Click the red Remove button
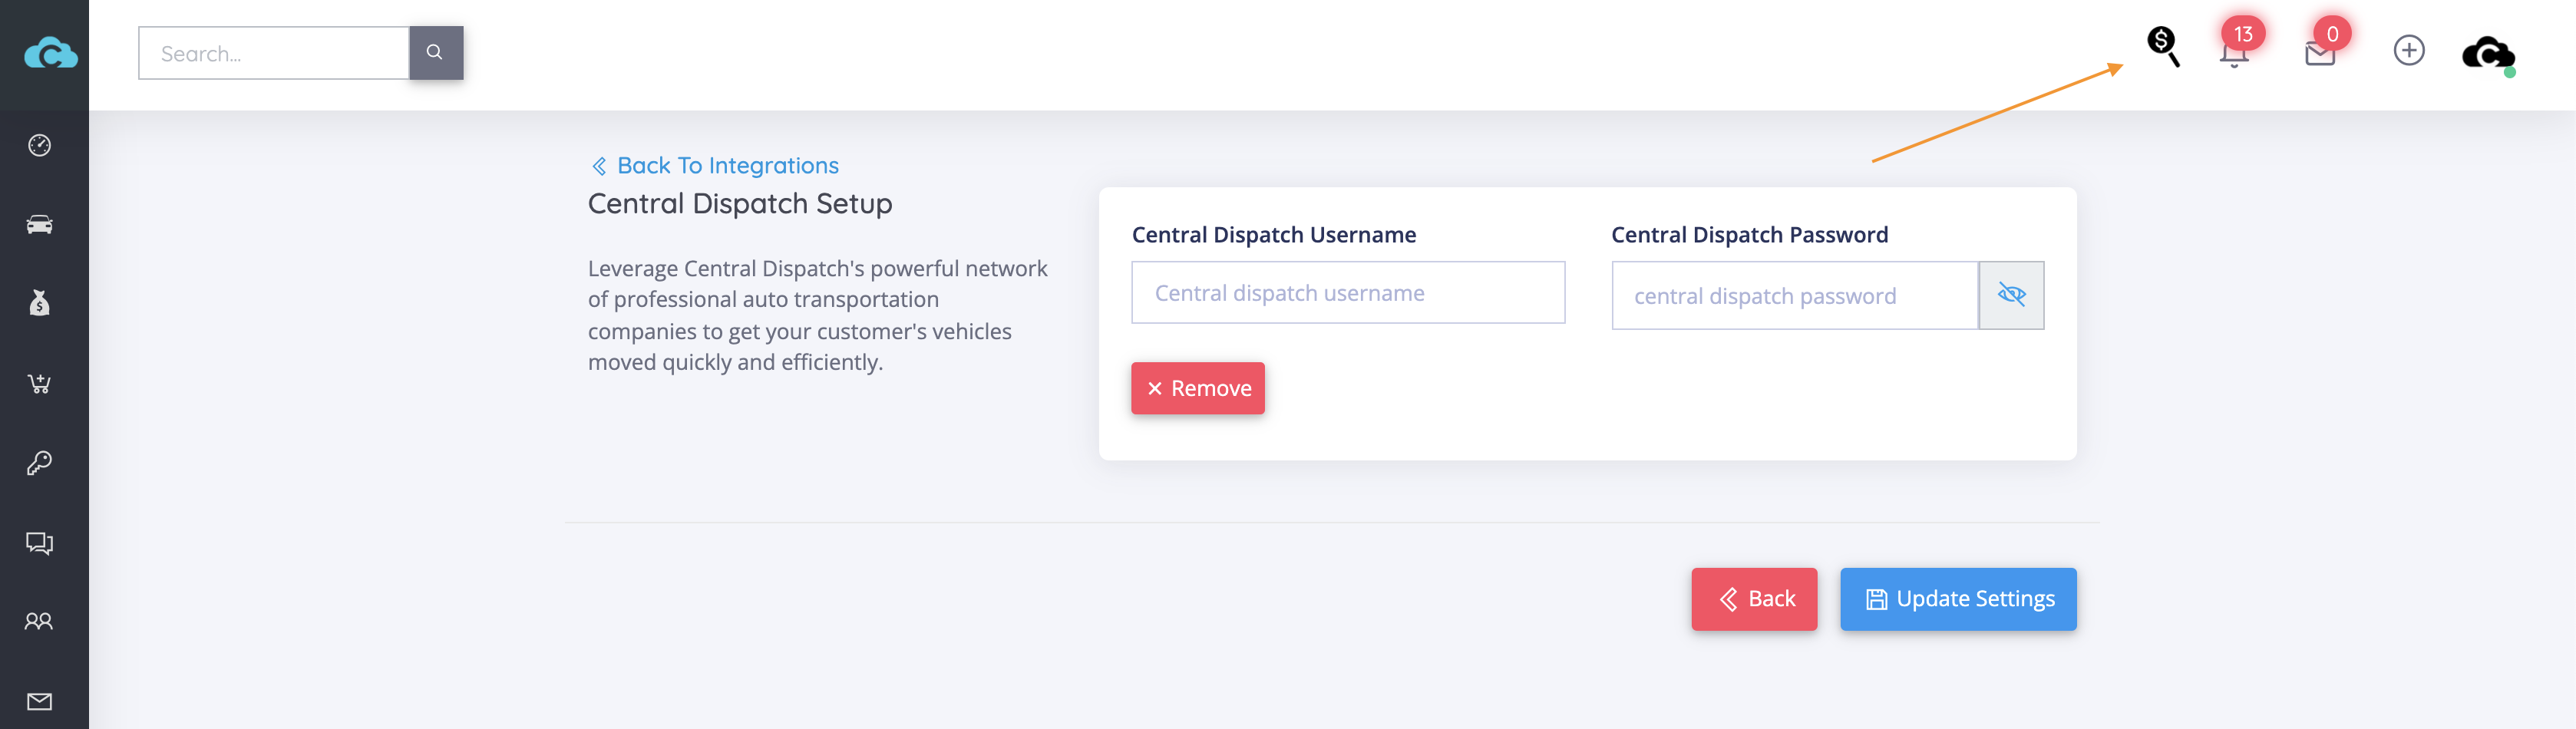This screenshot has height=729, width=2576. 1197,388
